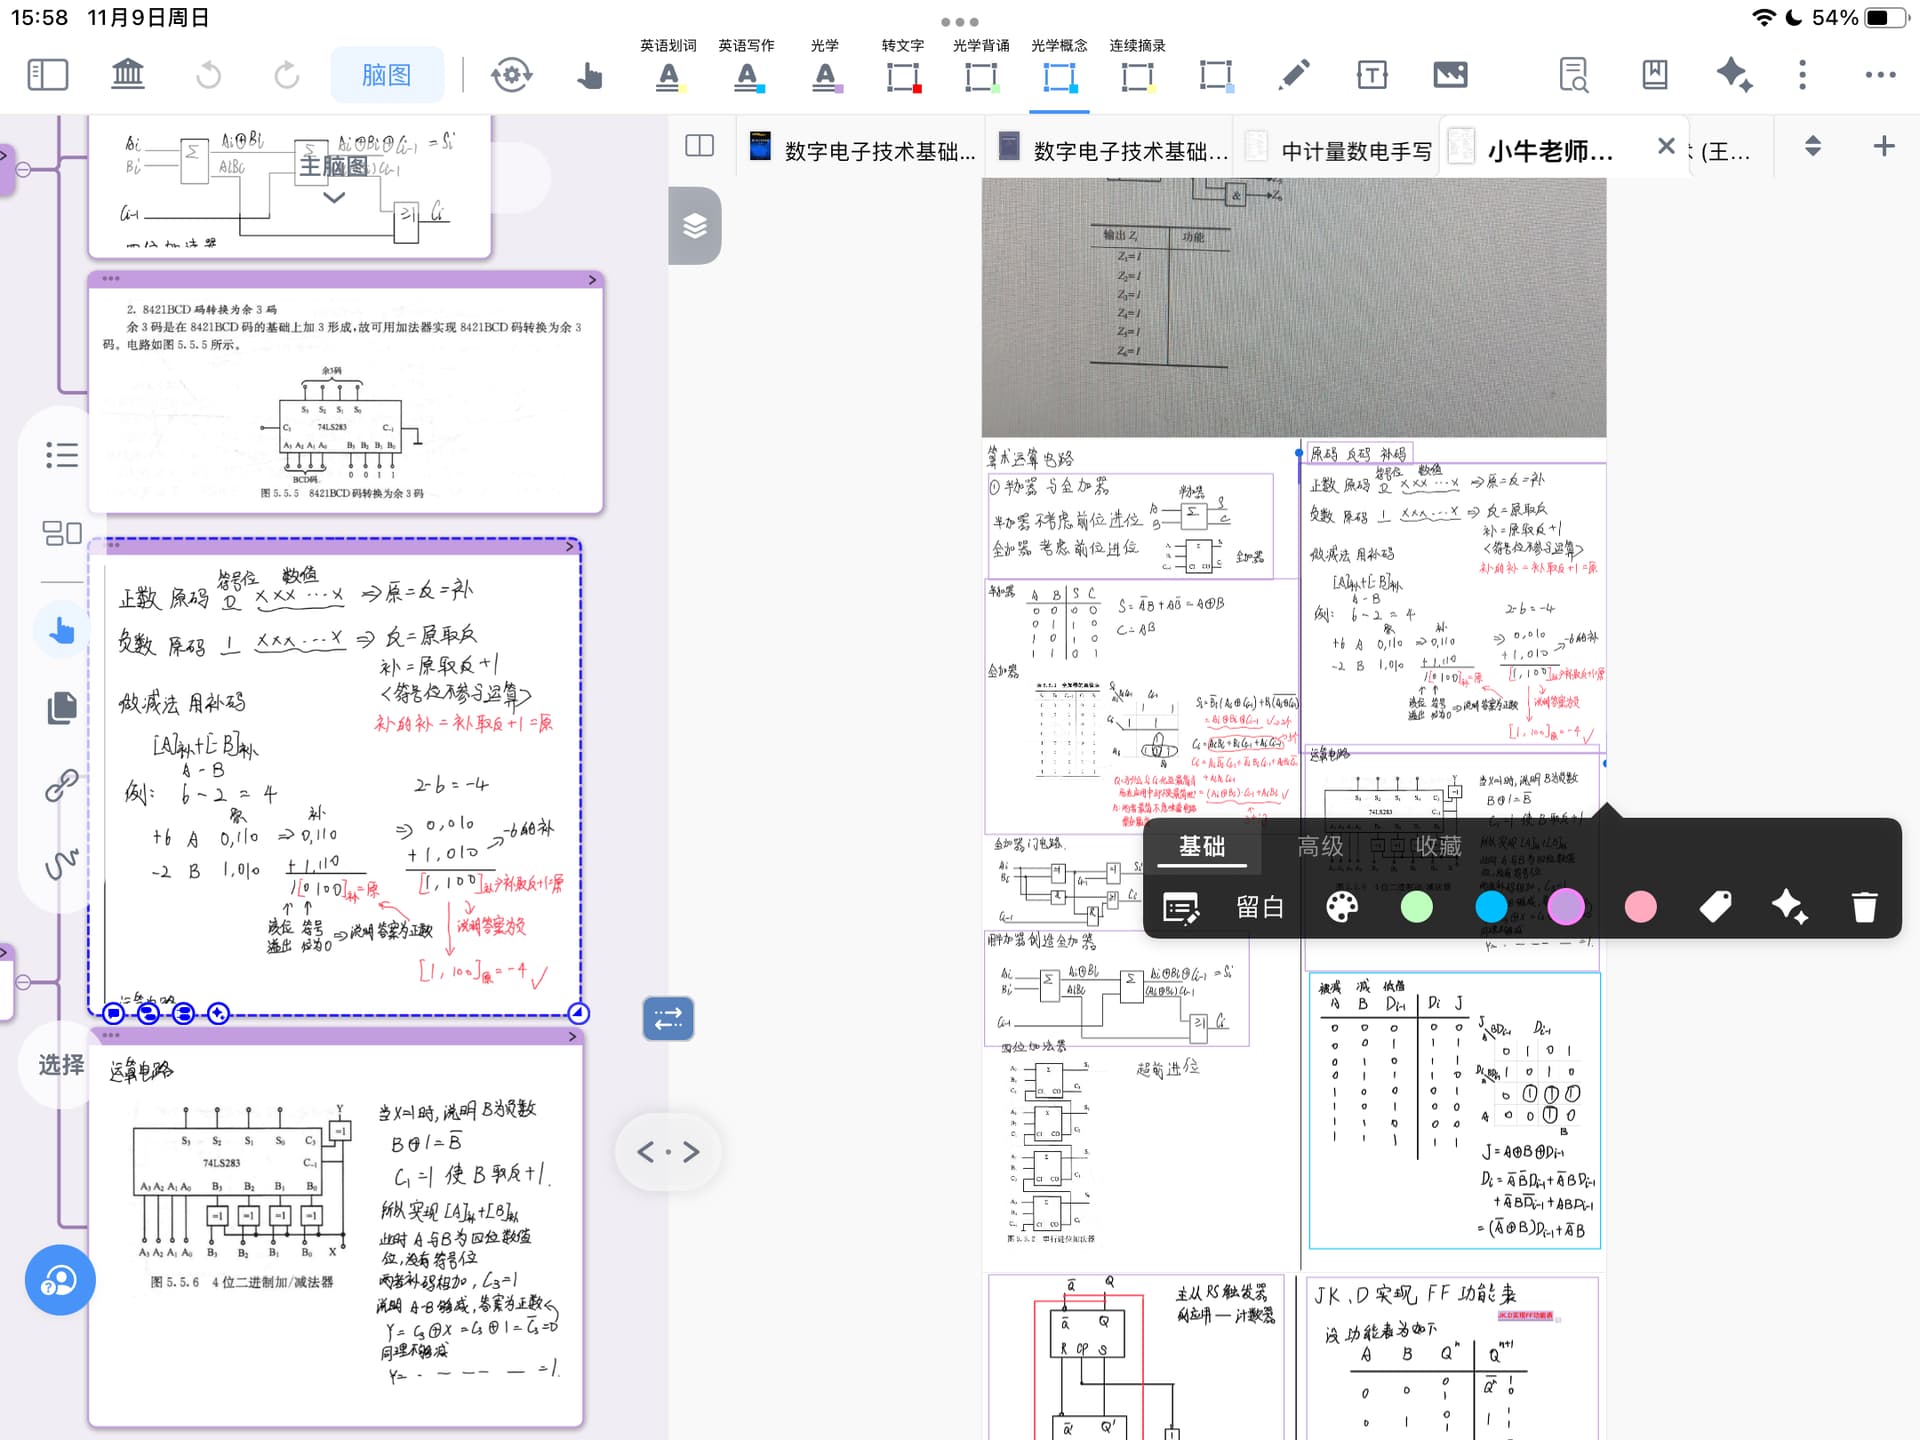Expand the 主脑图 dropdown chevron
This screenshot has width=1920, height=1440.
click(334, 198)
